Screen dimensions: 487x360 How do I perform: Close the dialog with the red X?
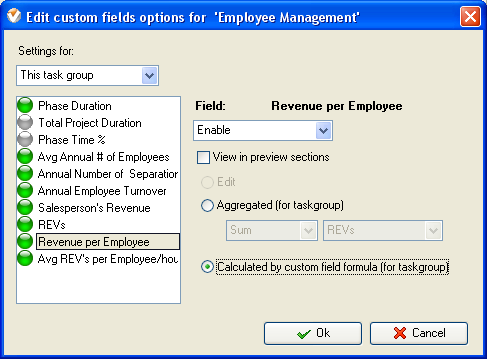(x=470, y=16)
